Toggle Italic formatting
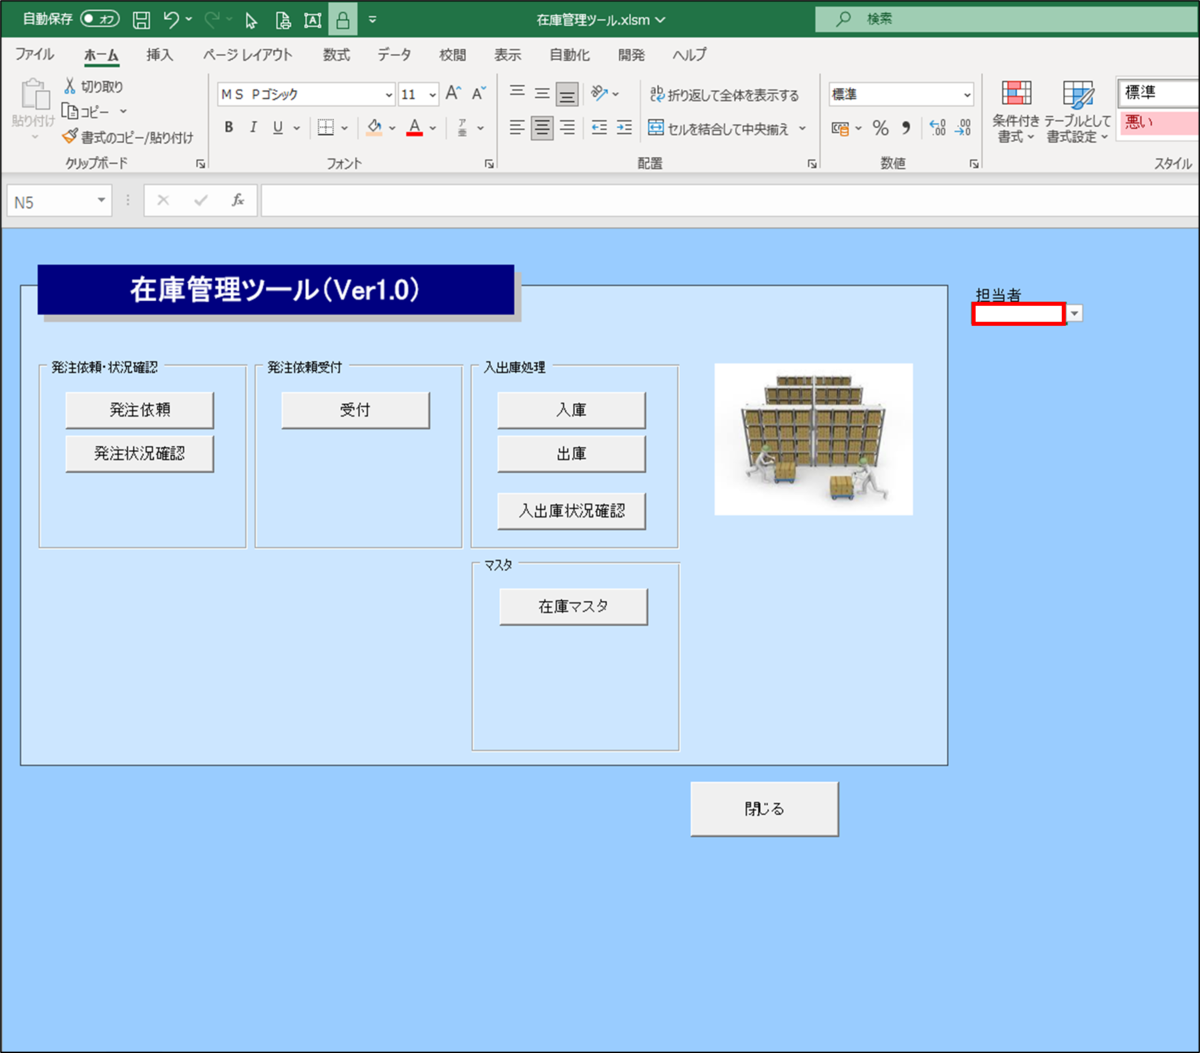Screen dimensions: 1200x1053 [253, 128]
